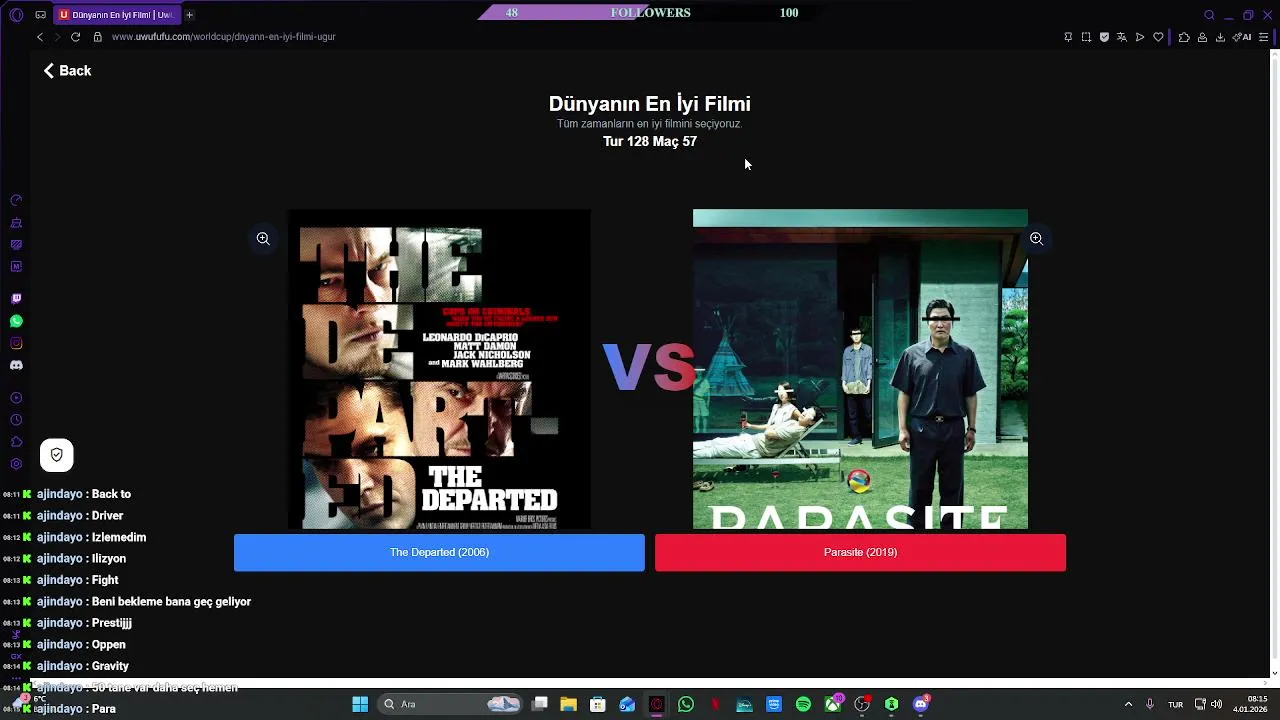Screen dimensions: 1280x720
Task: Open the Easy Setup sliders icon
Action: 1264,37
